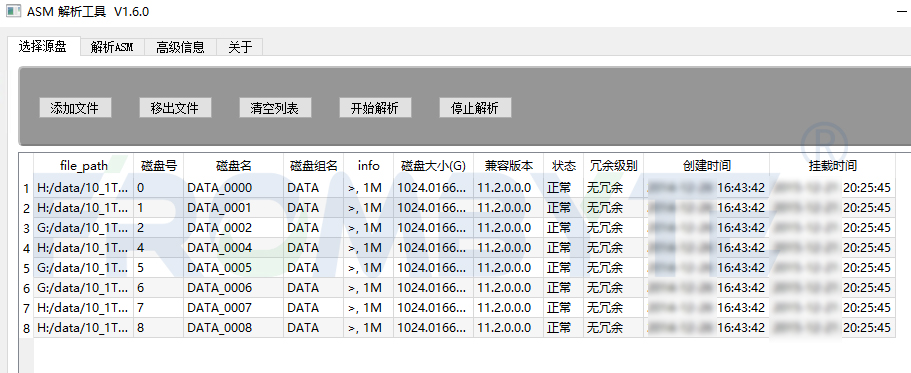Click version 11.2.0.0.0 in DATA_0000 row
Viewport: 911px width, 373px height.
pyautogui.click(x=508, y=188)
